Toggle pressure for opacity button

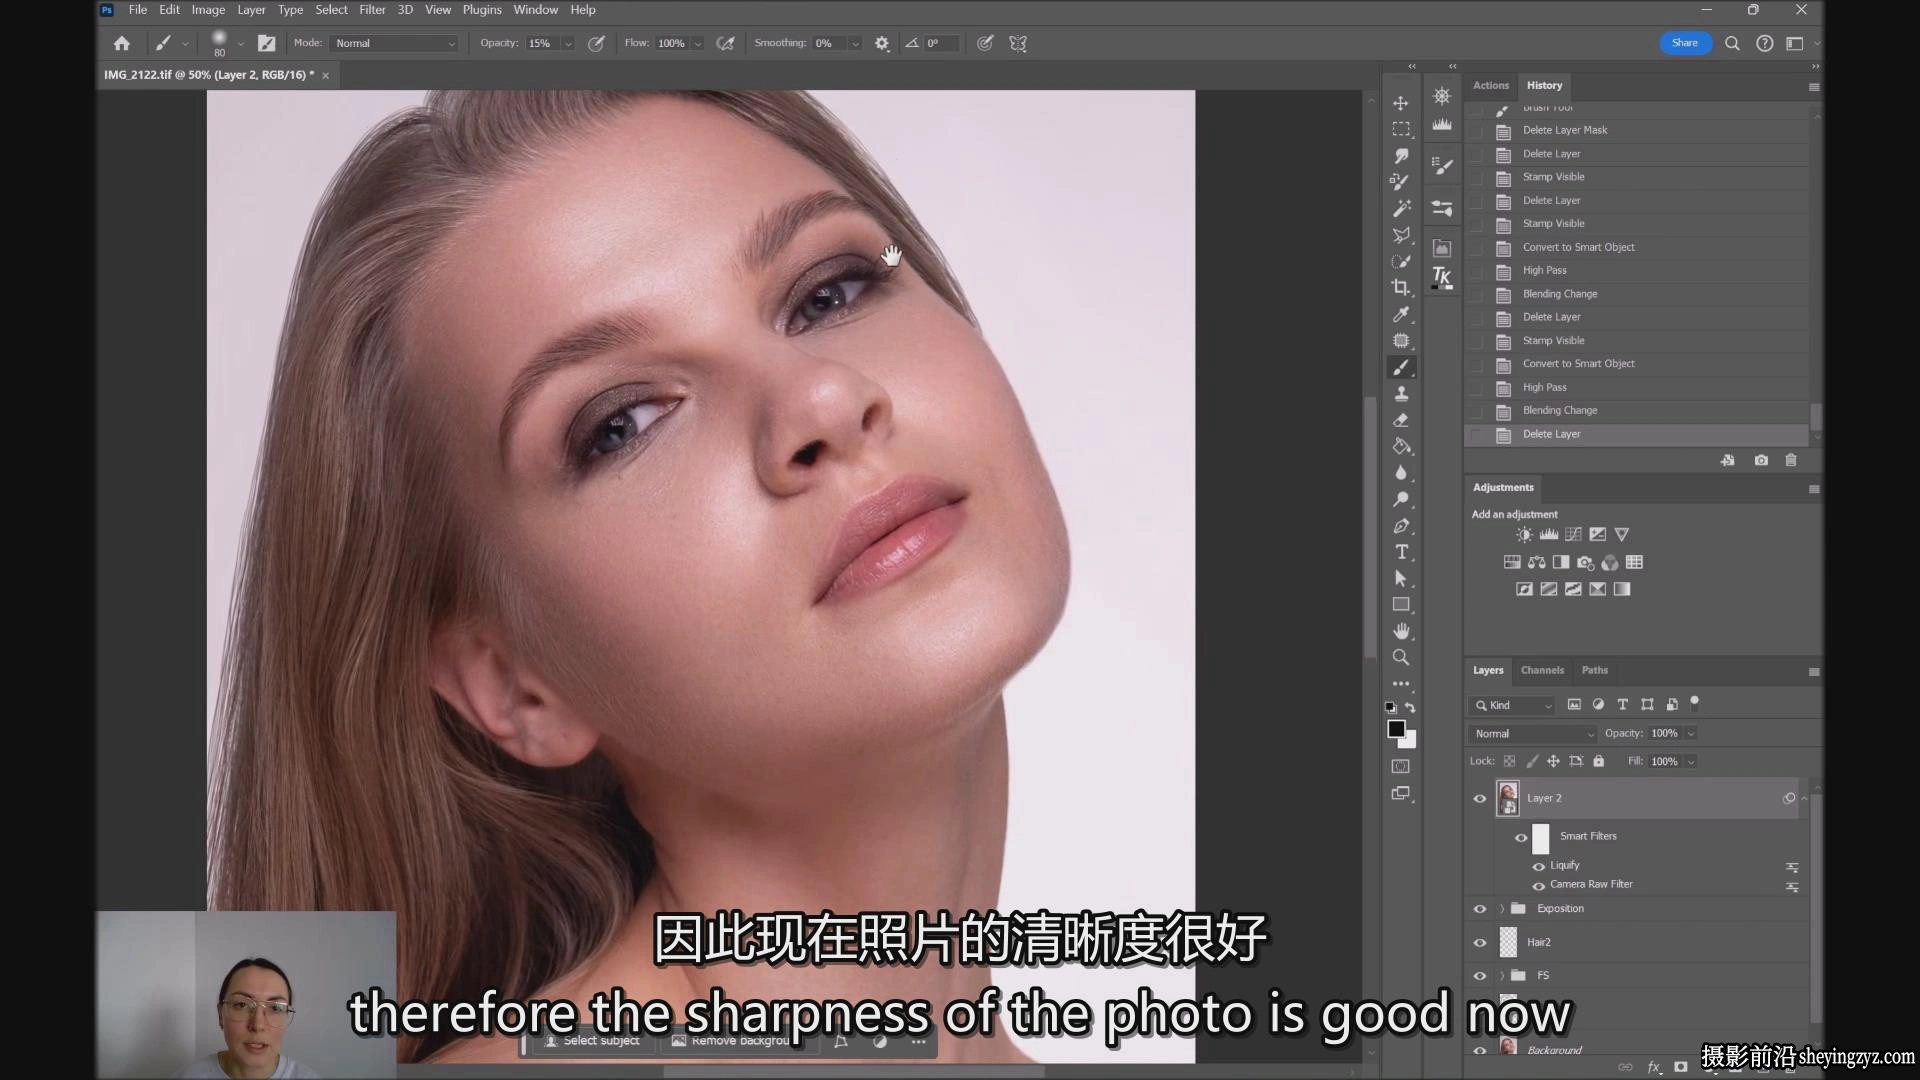click(x=596, y=43)
